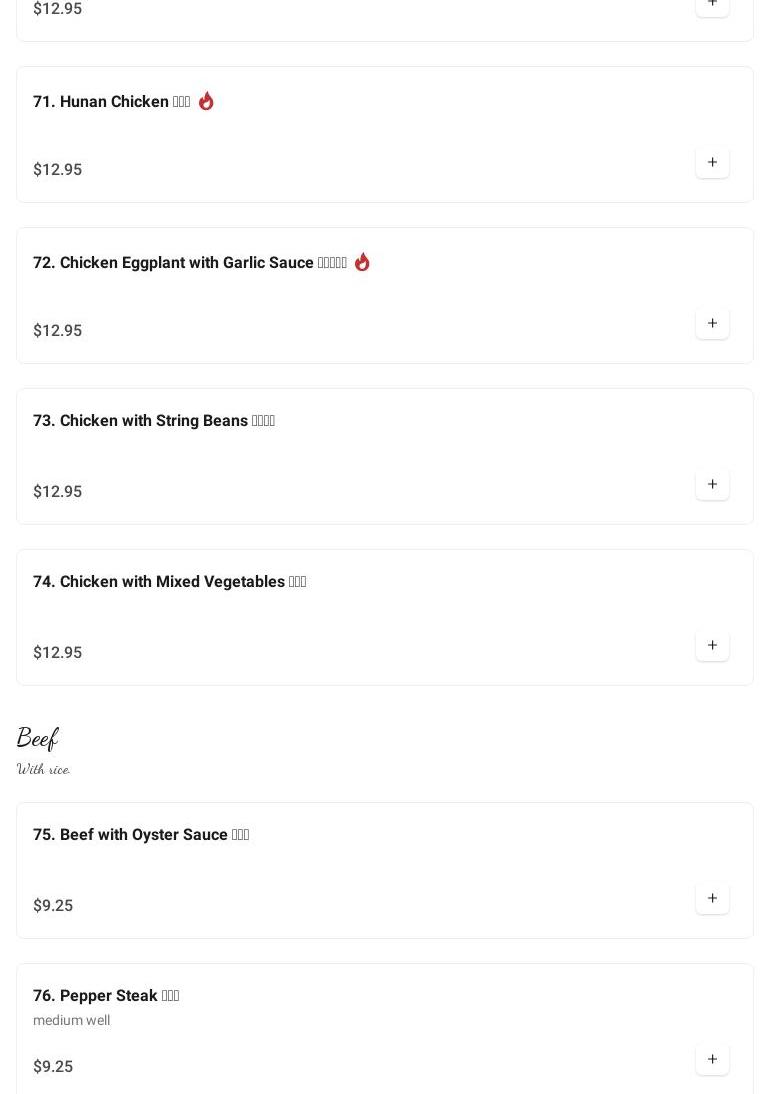Click the spicy flame icon beside Chicken Eggplant
Viewport: 770px width, 1094px height.
362,262
